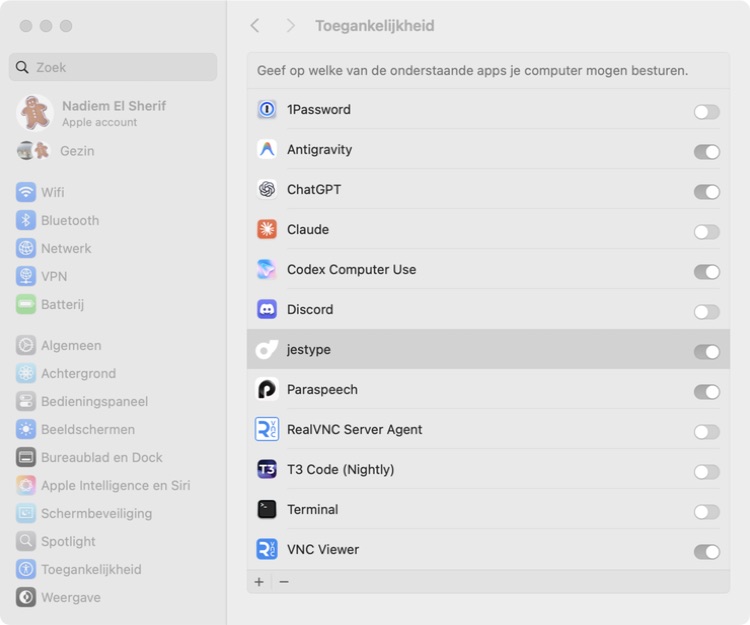Open Spotlight via magnifier icon
The image size is (750, 625).
(x=26, y=541)
